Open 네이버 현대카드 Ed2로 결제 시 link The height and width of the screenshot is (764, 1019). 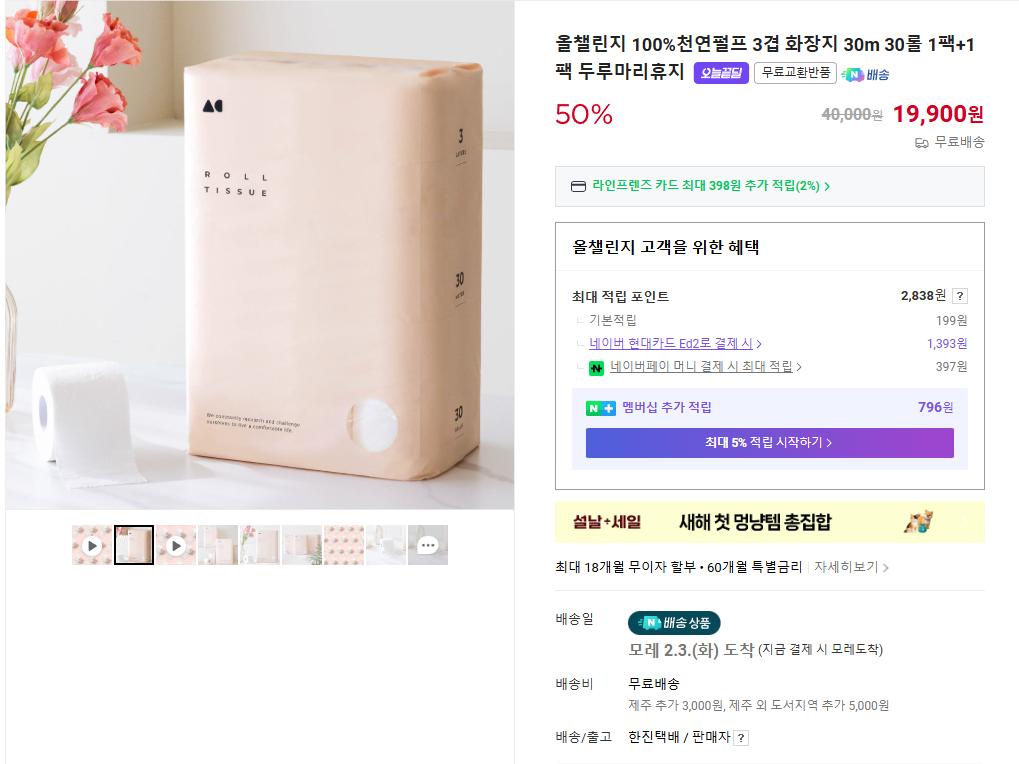click(675, 344)
